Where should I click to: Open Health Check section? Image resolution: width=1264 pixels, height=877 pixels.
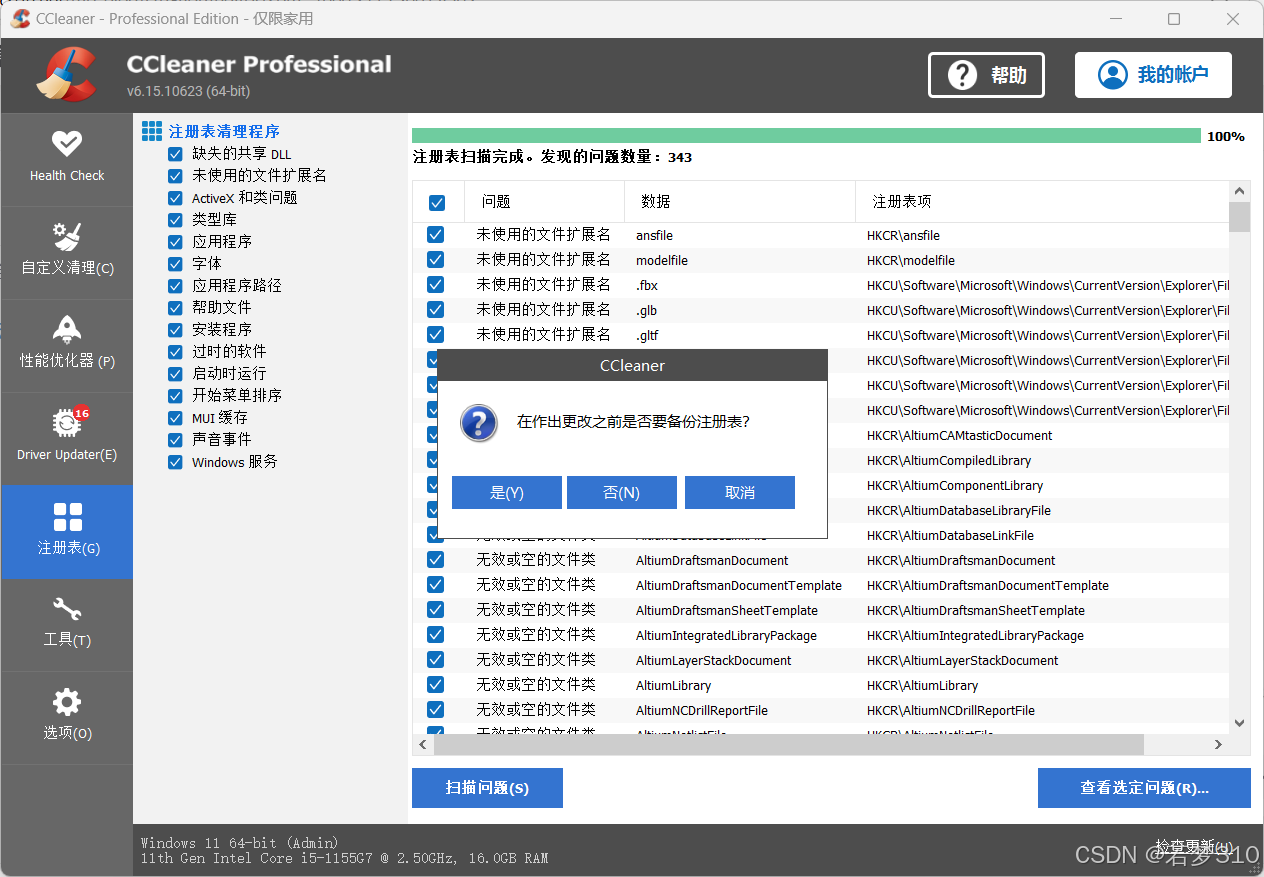coord(67,160)
